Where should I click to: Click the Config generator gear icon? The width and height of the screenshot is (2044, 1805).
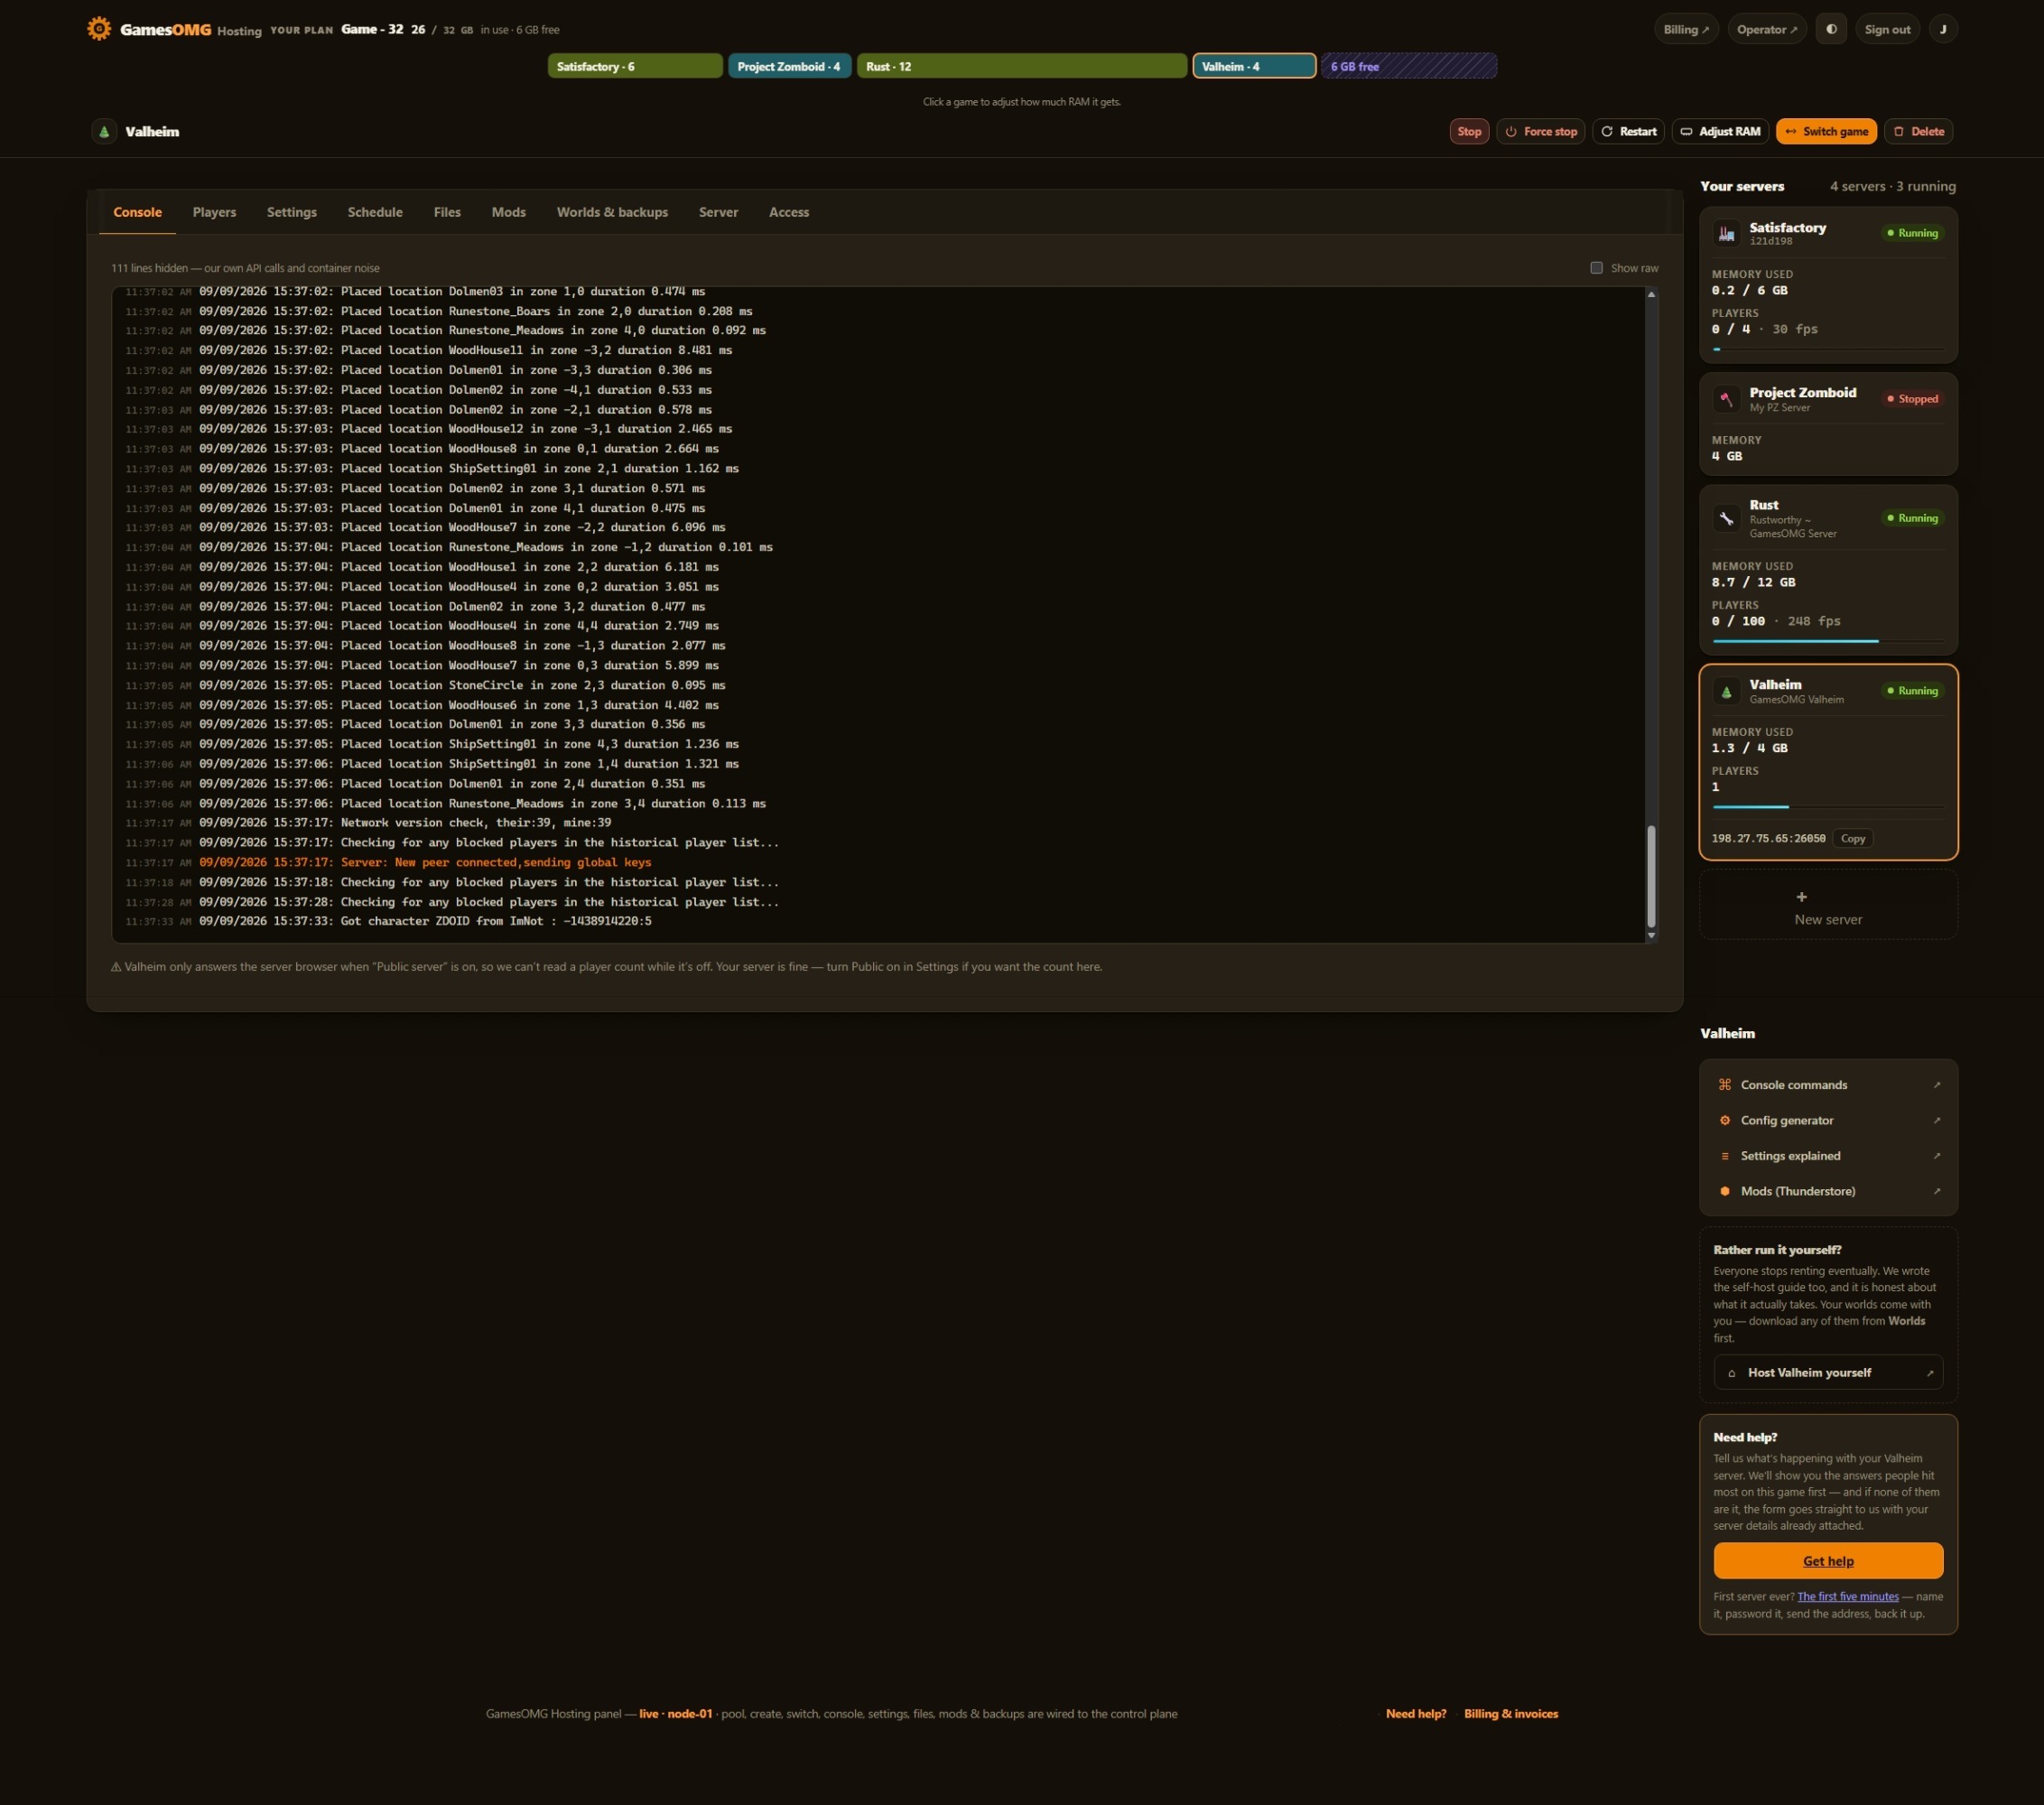pos(1724,1120)
